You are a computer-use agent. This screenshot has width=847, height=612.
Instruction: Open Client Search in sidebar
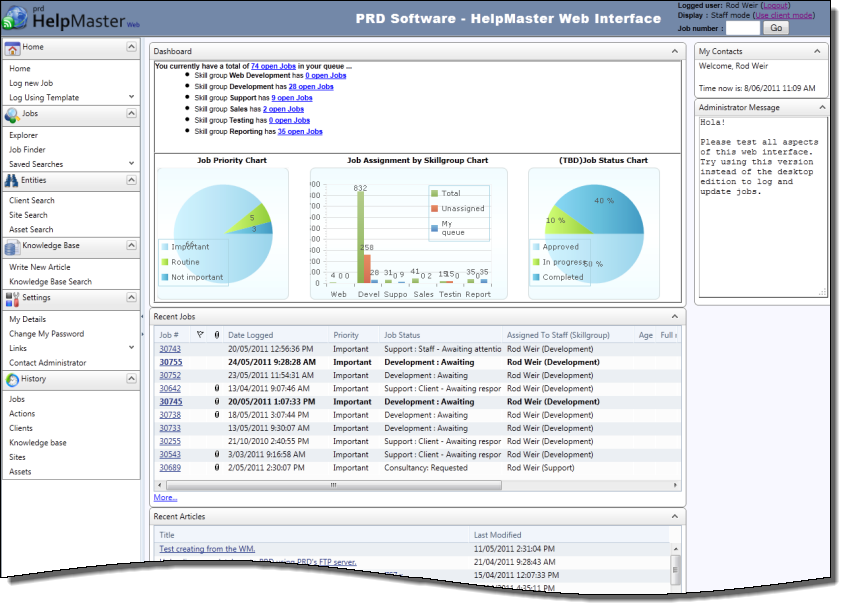(x=32, y=200)
